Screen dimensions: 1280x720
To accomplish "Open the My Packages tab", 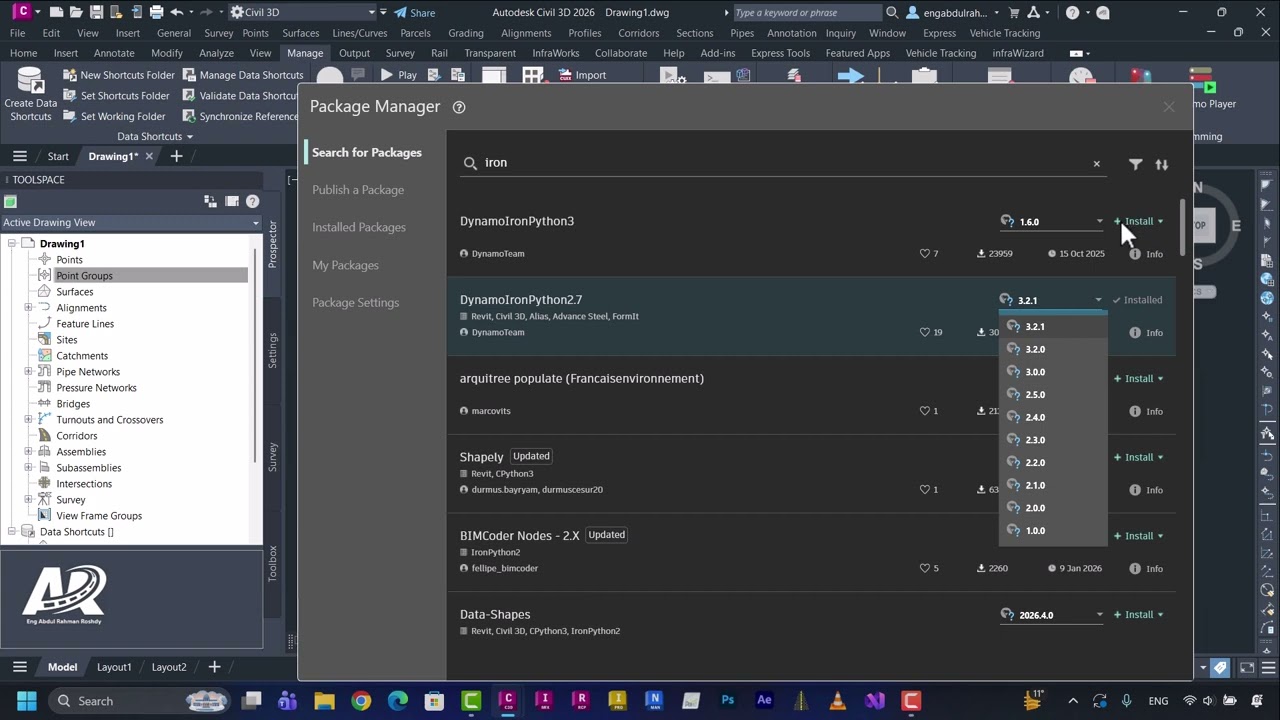I will 345,265.
